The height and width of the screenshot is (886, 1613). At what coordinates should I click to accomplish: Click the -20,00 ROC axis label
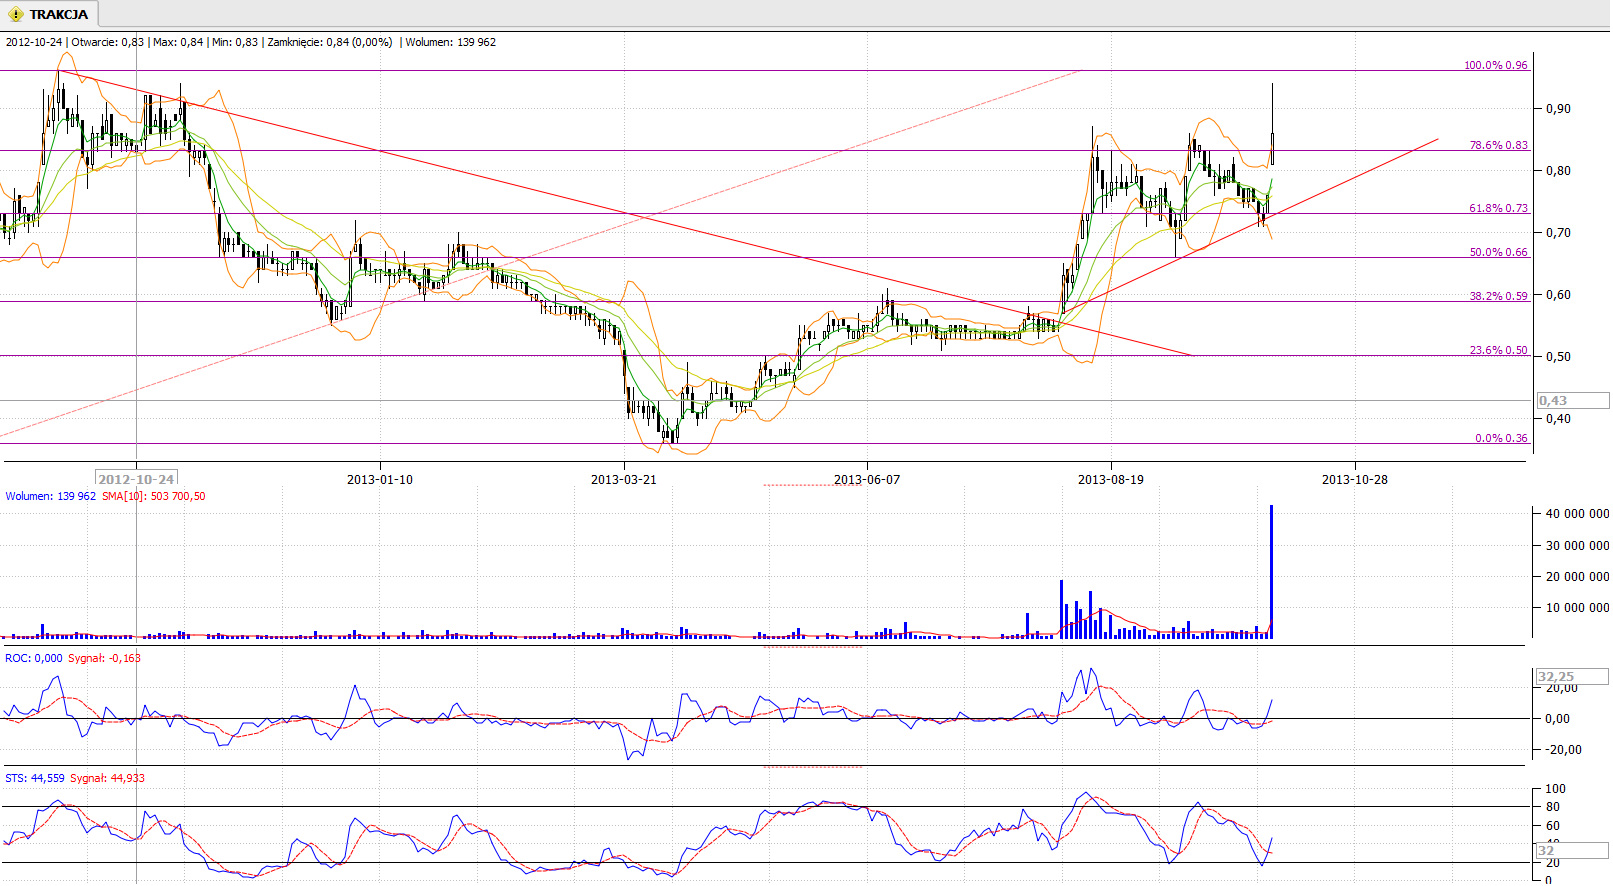point(1563,750)
